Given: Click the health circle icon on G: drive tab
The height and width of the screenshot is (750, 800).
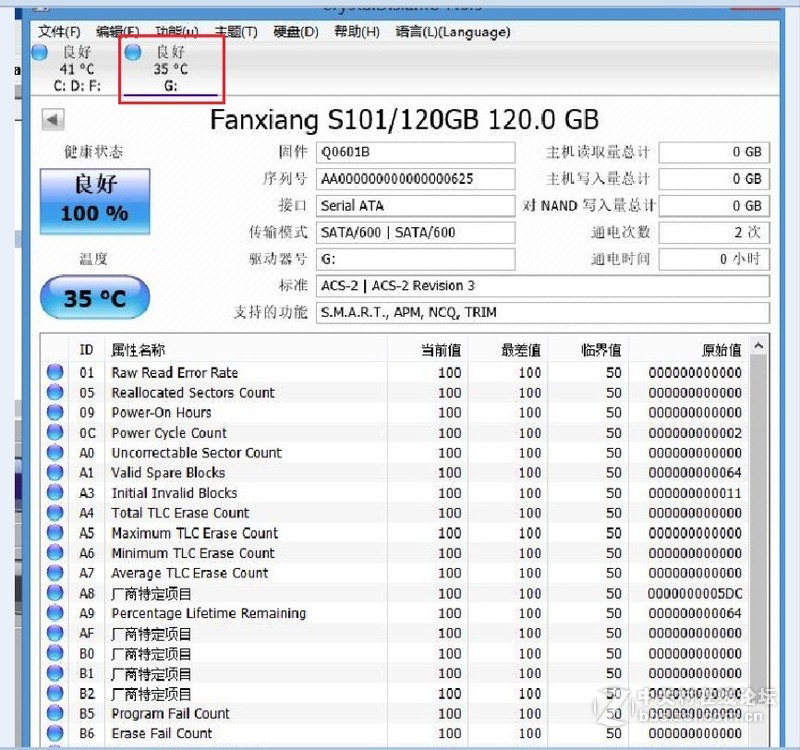Looking at the screenshot, I should (x=133, y=52).
